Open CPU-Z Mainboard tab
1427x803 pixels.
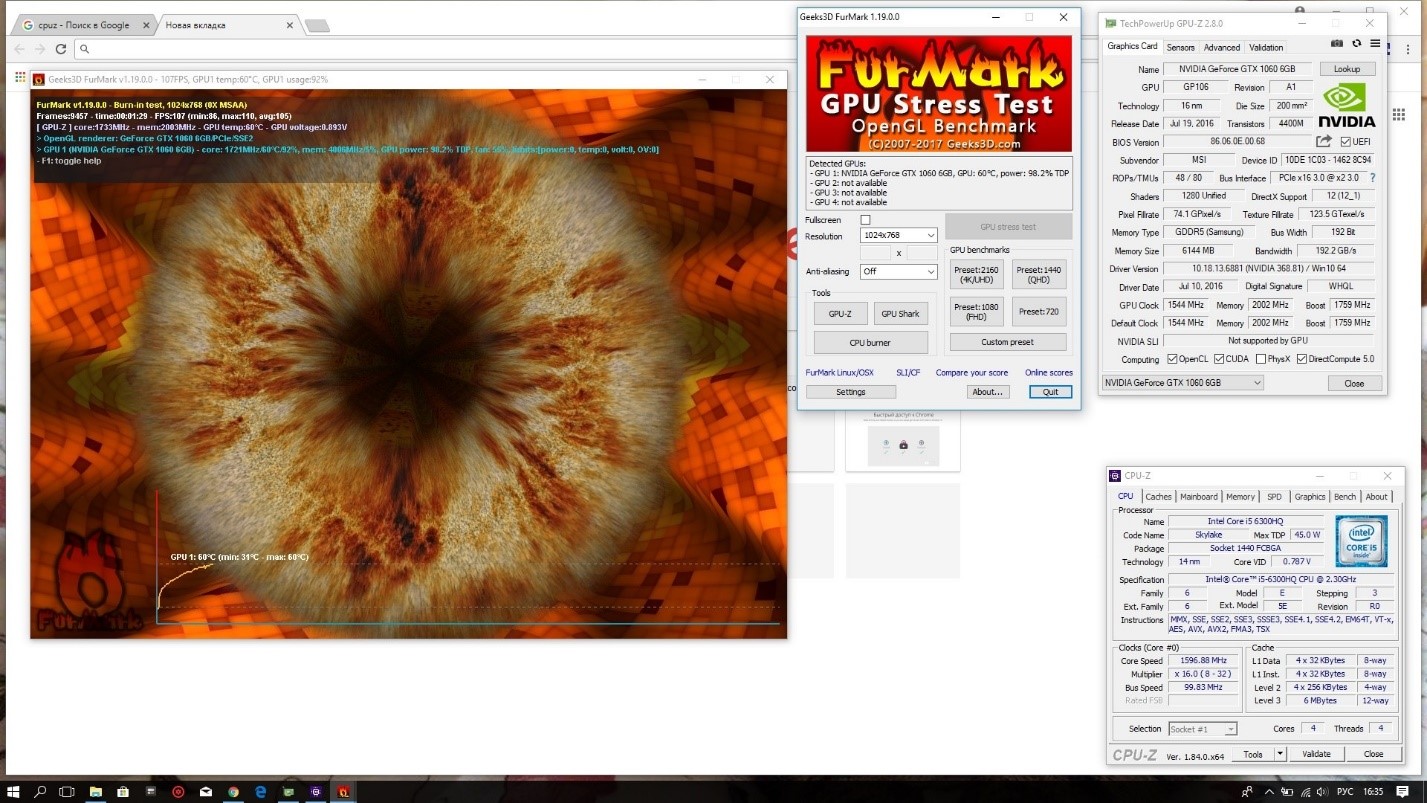[1199, 497]
